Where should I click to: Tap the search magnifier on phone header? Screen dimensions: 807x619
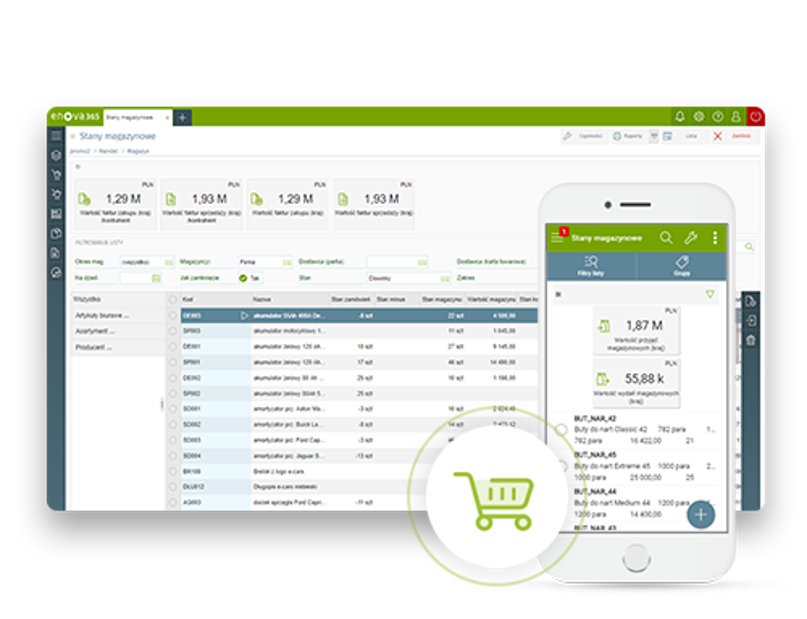click(x=666, y=238)
